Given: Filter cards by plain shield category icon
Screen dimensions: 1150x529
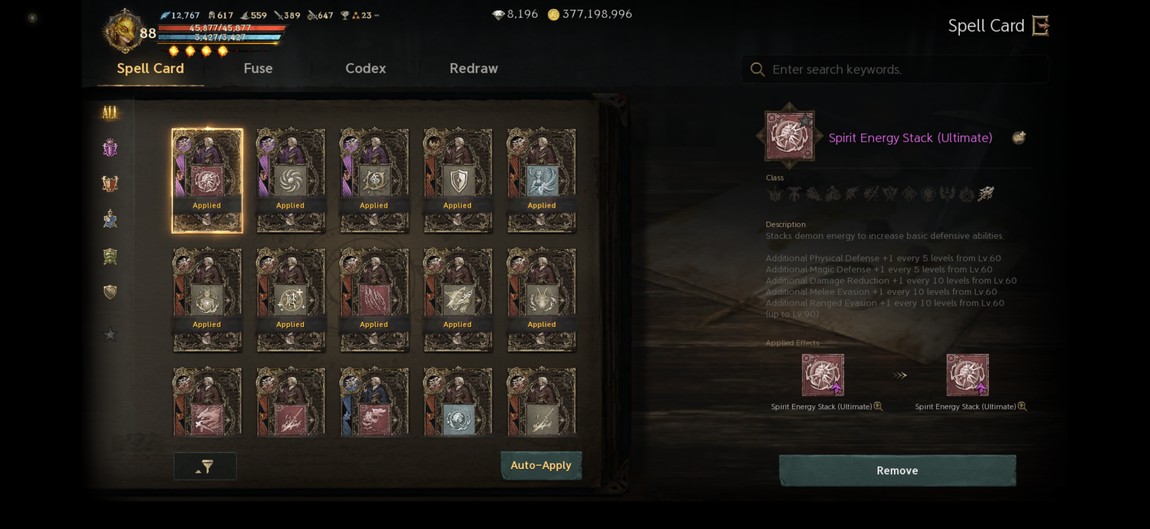Looking at the screenshot, I should tap(109, 292).
